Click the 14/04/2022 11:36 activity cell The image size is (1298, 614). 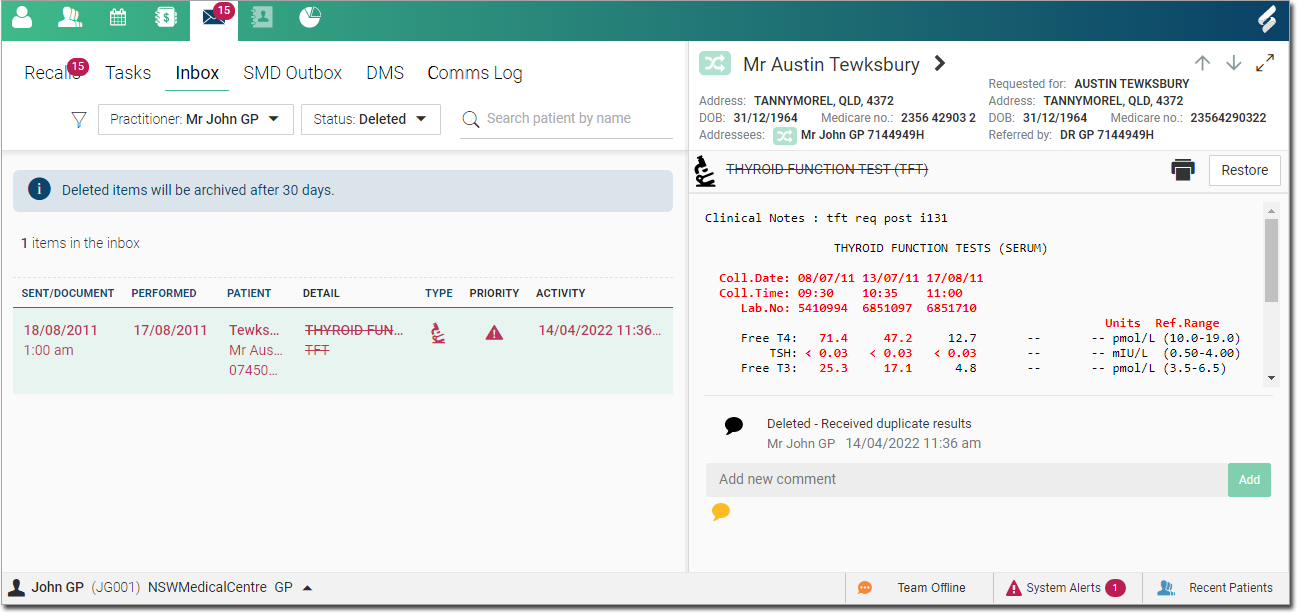tap(600, 331)
